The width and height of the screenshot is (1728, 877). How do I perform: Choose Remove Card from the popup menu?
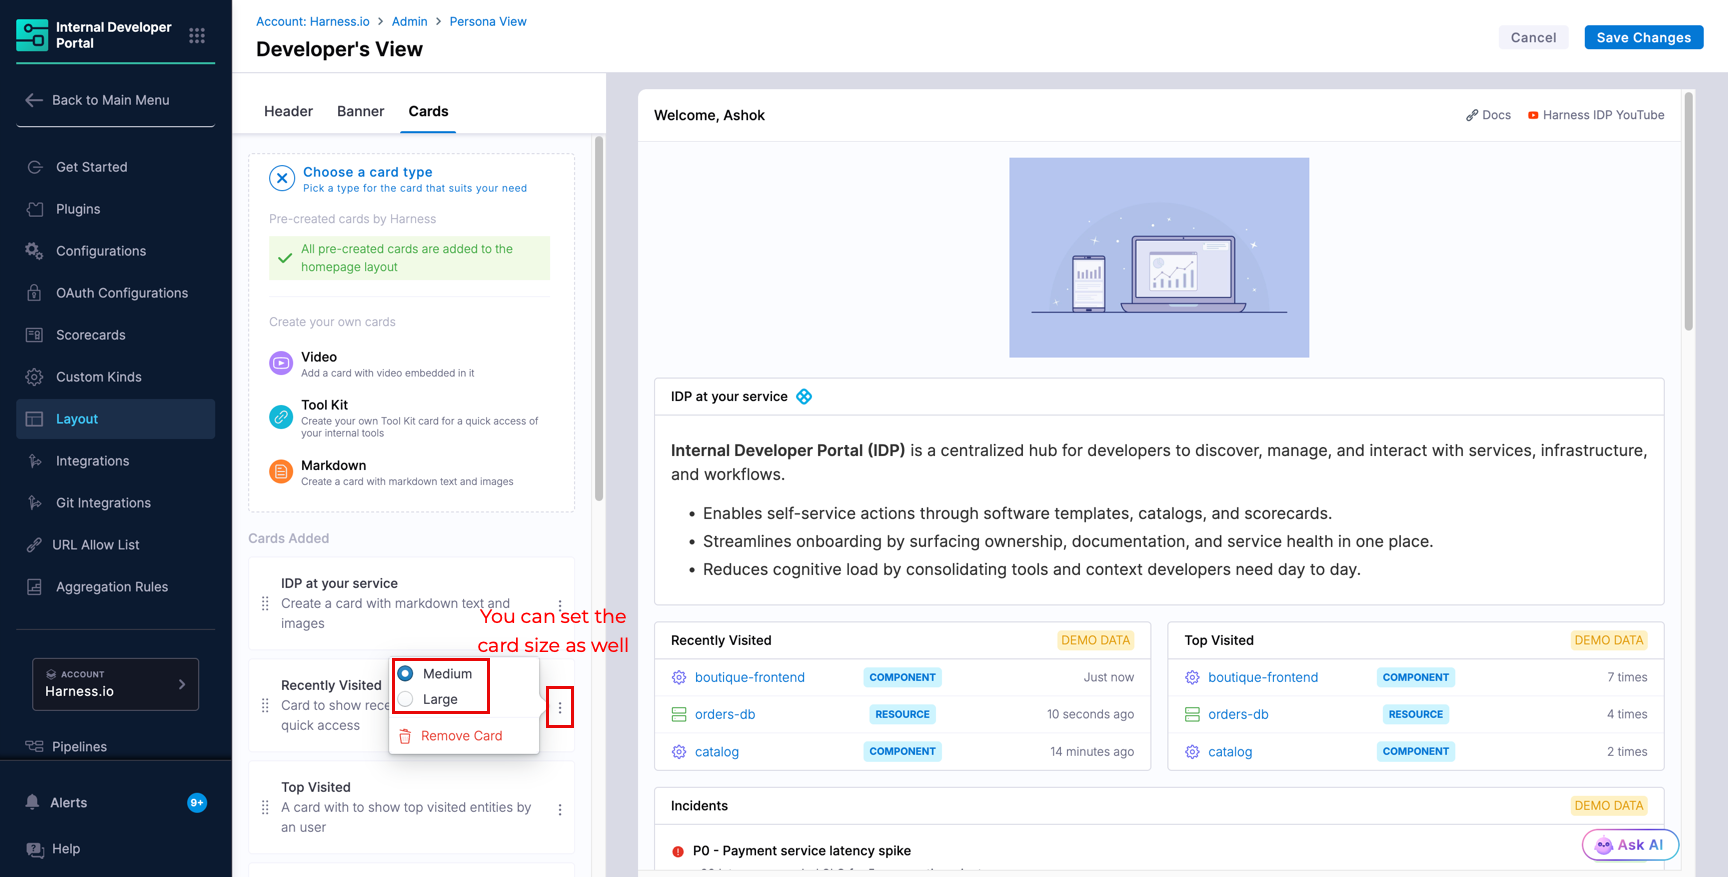462,736
